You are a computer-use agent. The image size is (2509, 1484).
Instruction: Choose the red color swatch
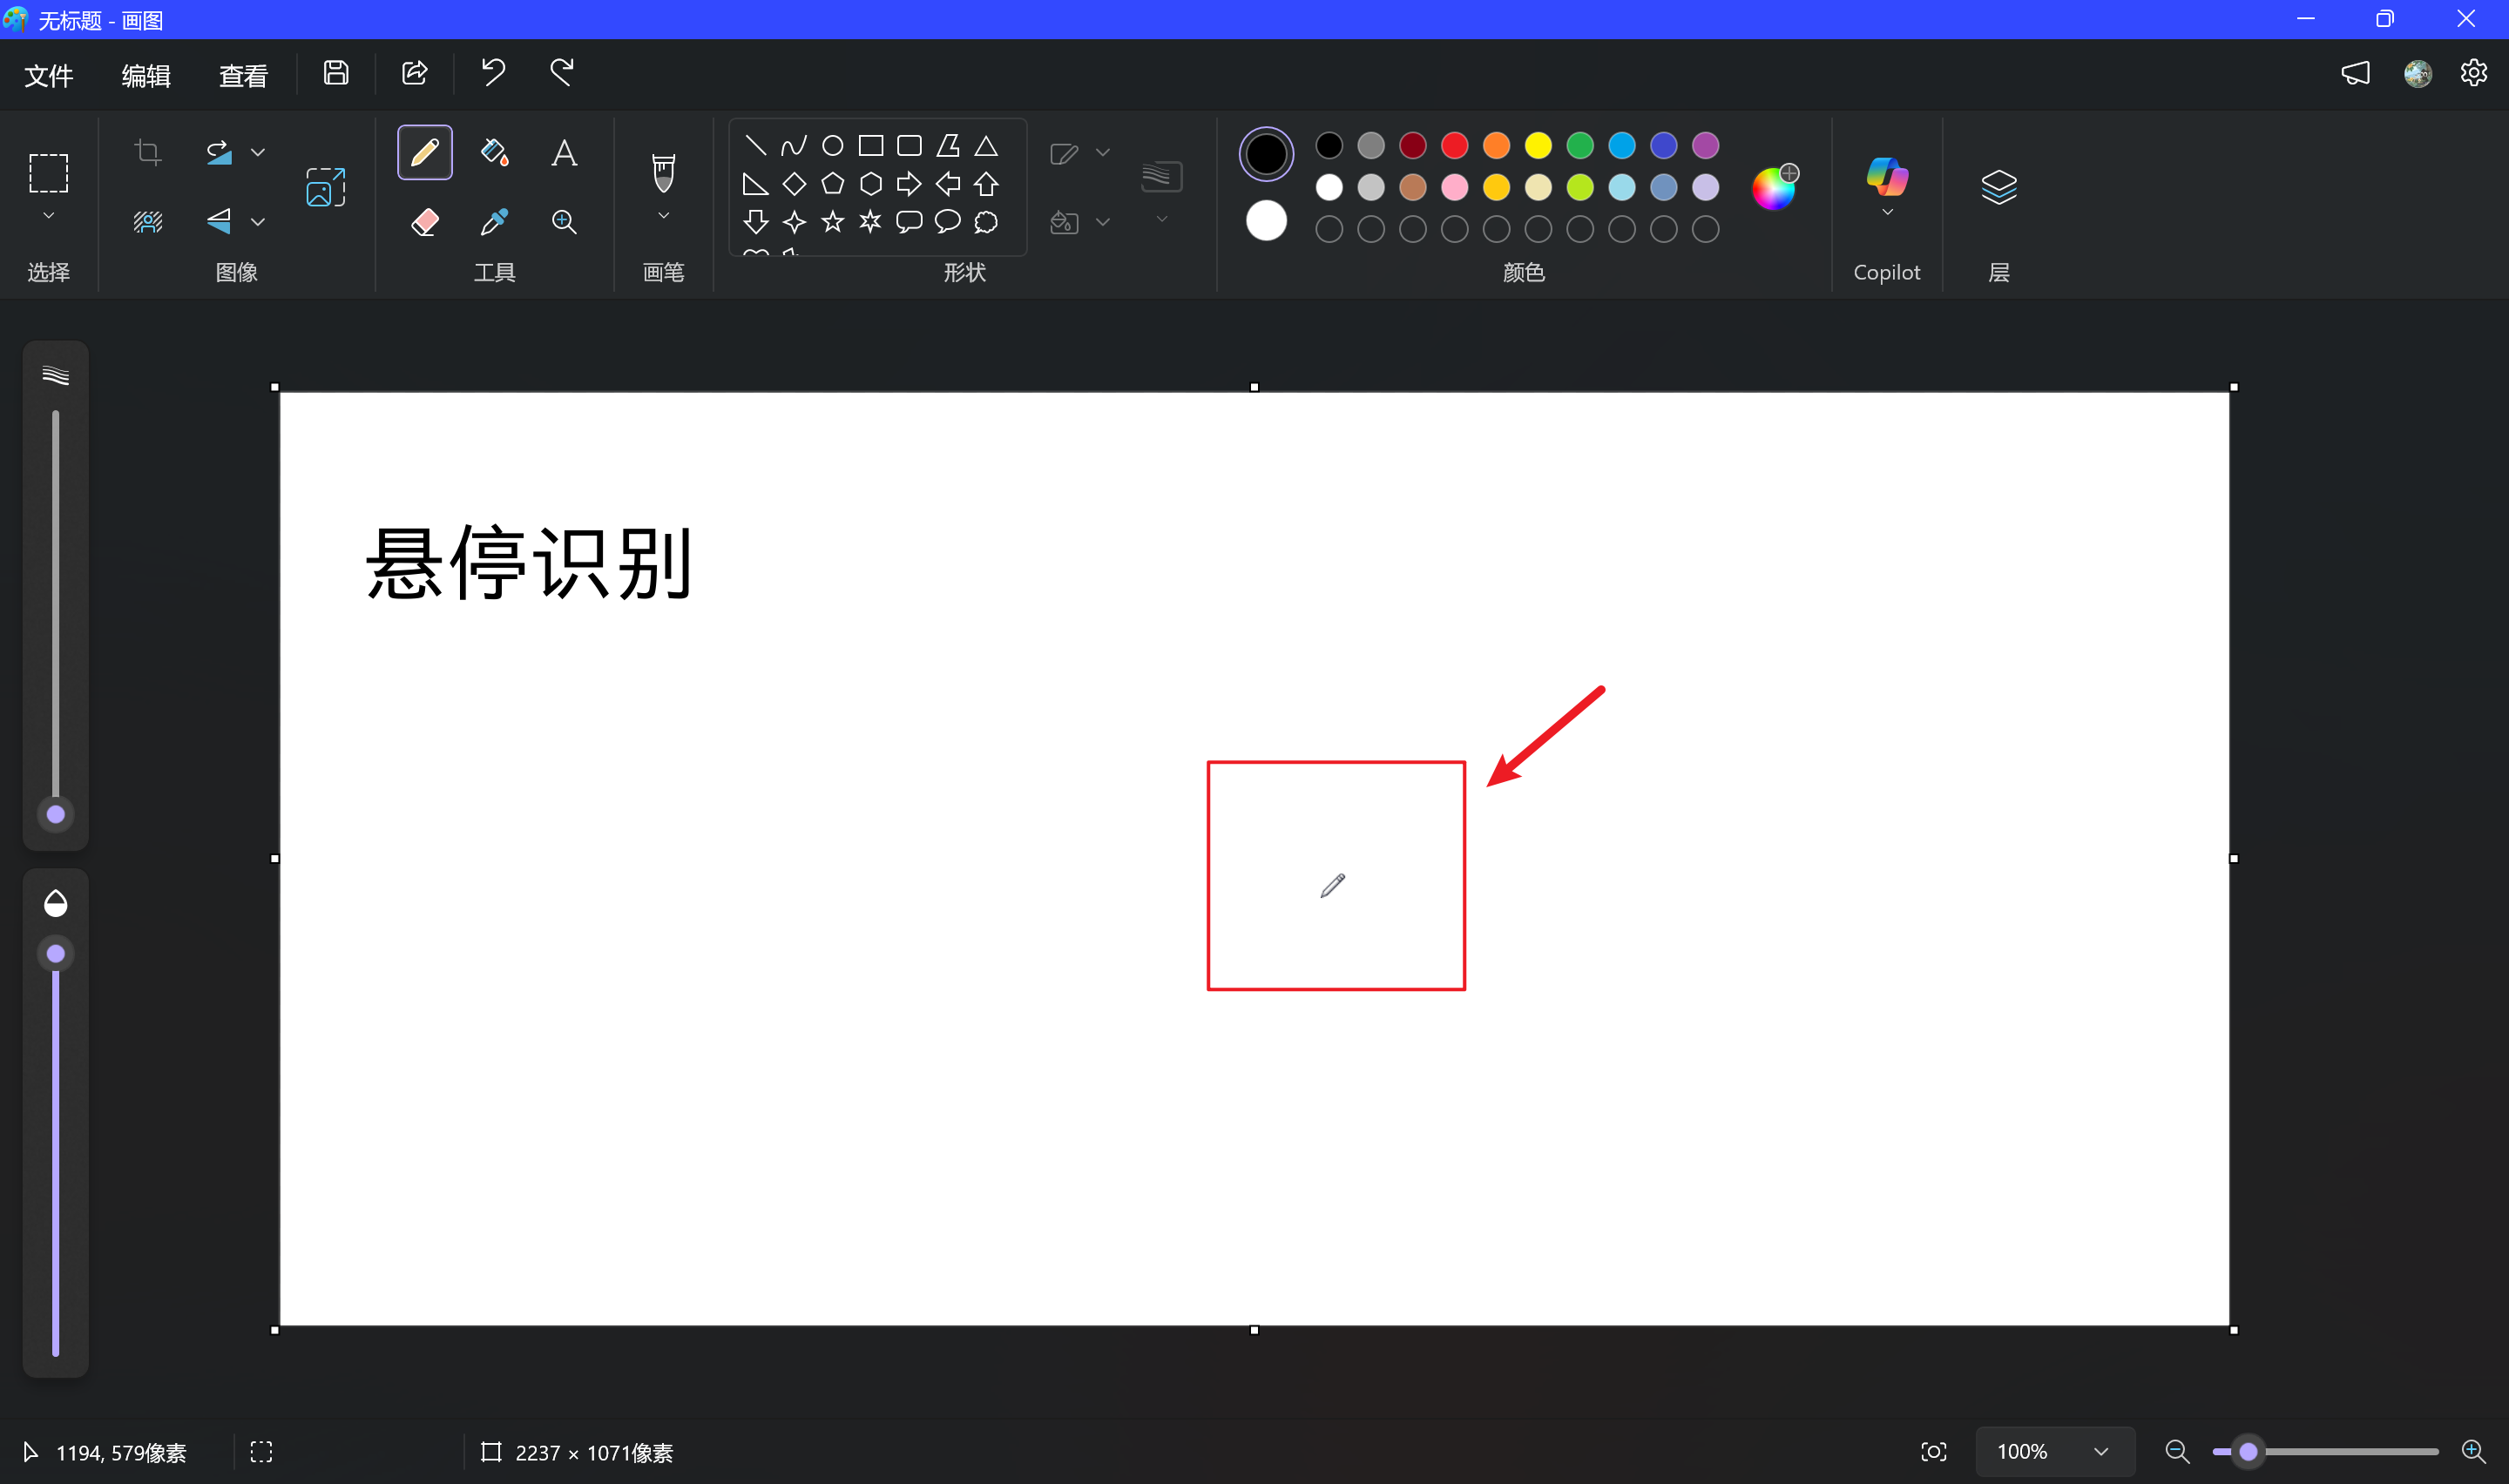tap(1454, 146)
